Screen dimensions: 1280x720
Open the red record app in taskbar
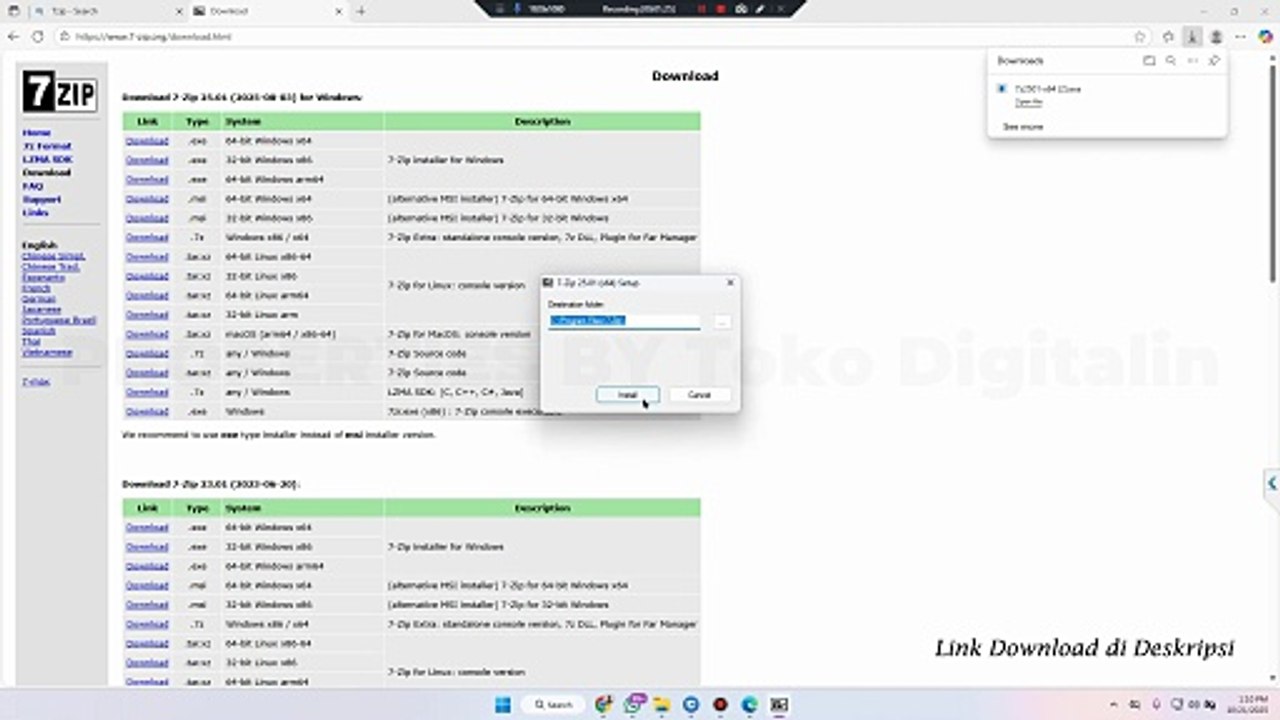[720, 704]
